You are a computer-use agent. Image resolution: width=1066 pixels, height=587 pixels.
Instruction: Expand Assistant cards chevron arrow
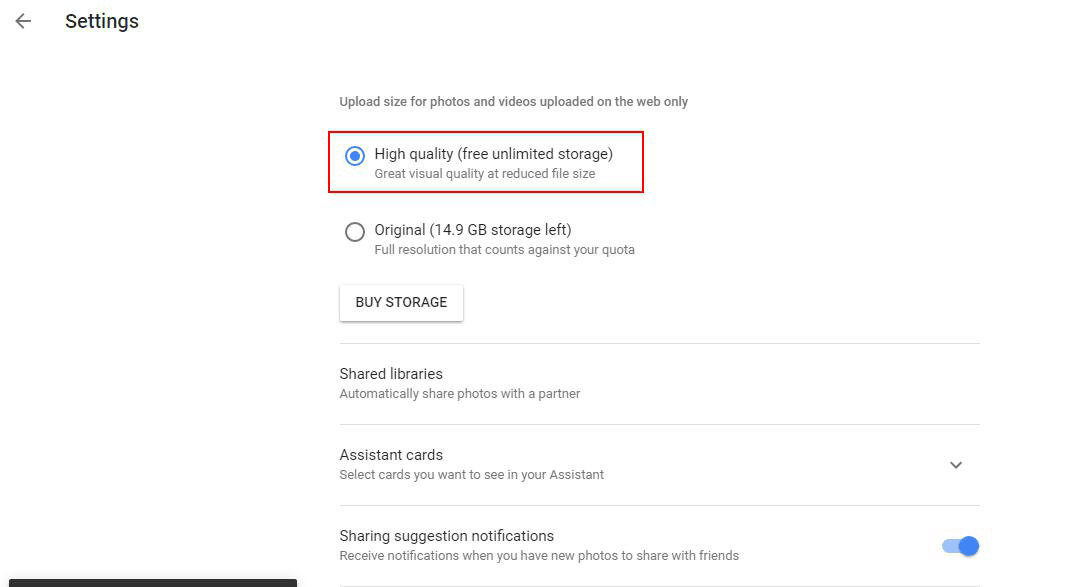point(956,465)
